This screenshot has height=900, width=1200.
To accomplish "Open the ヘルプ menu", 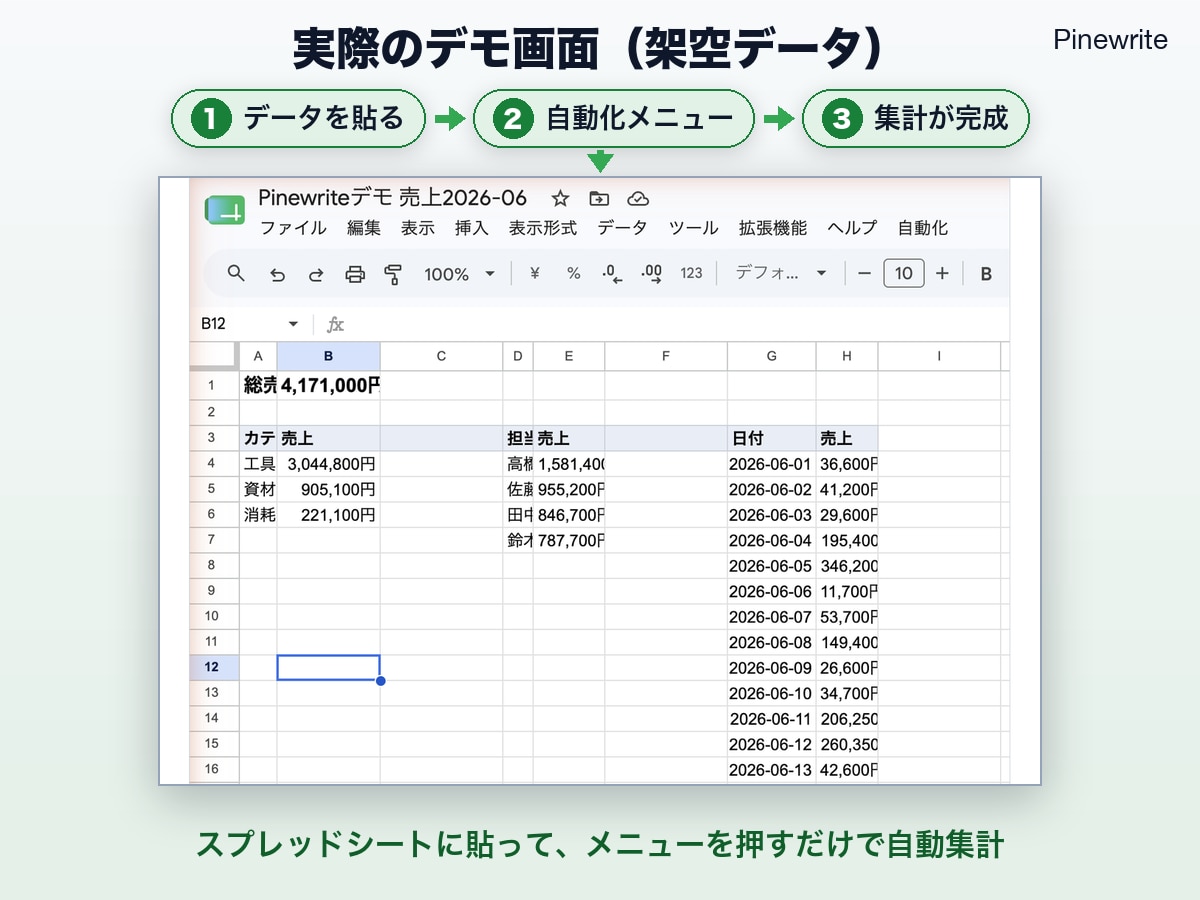I will (852, 228).
